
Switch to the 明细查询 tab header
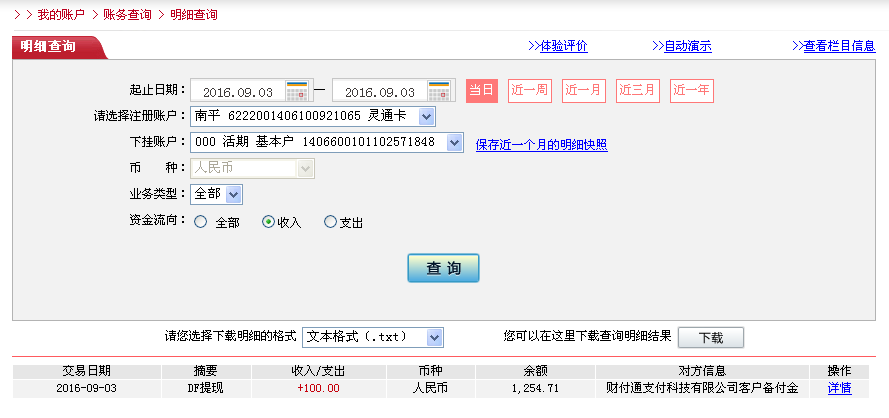coord(48,46)
